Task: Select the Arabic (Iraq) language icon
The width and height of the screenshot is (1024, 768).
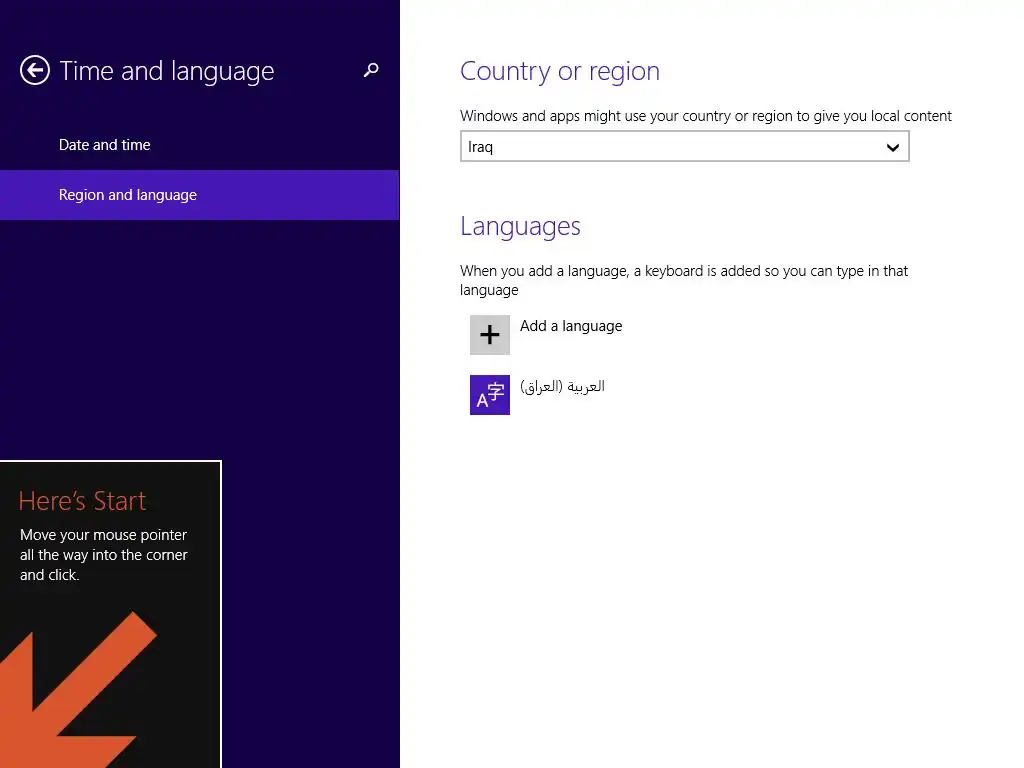Action: (x=490, y=395)
